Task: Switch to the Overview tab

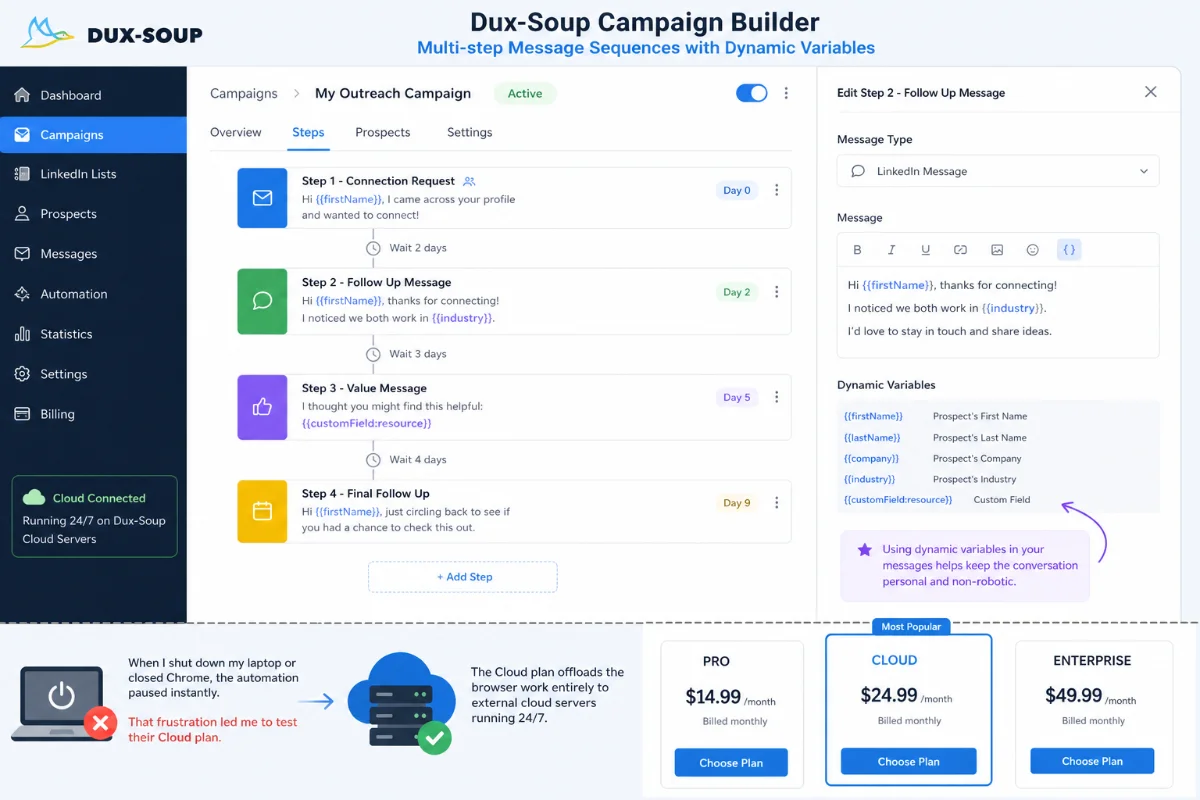Action: tap(236, 132)
